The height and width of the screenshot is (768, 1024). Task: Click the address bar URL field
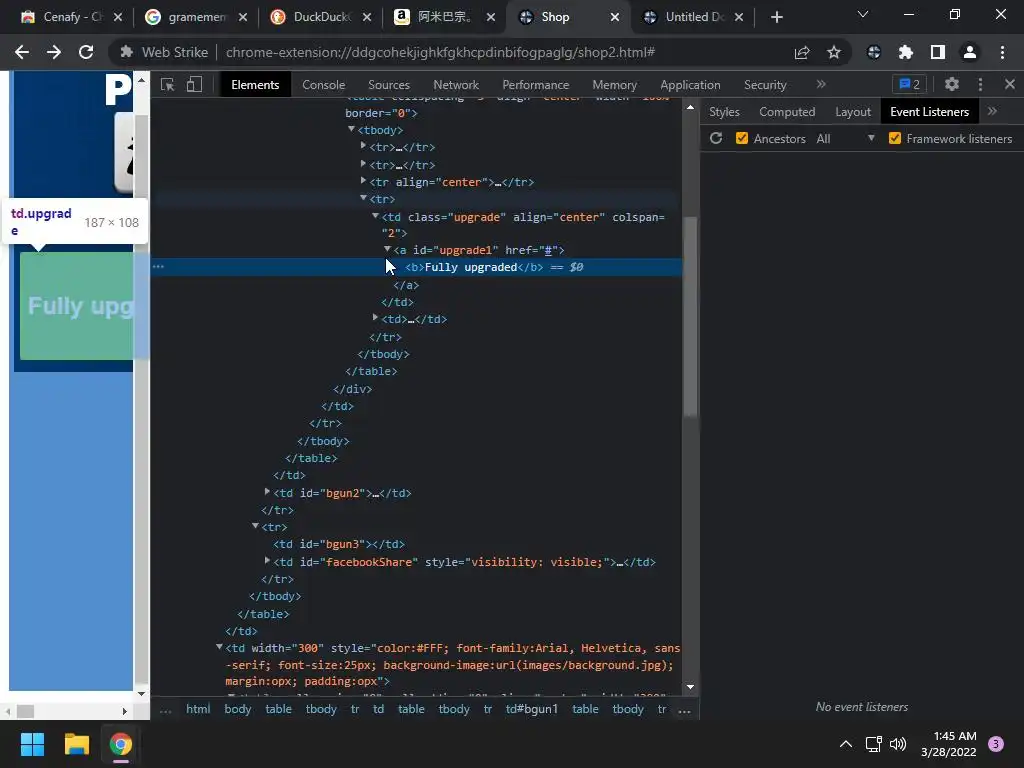tap(440, 52)
